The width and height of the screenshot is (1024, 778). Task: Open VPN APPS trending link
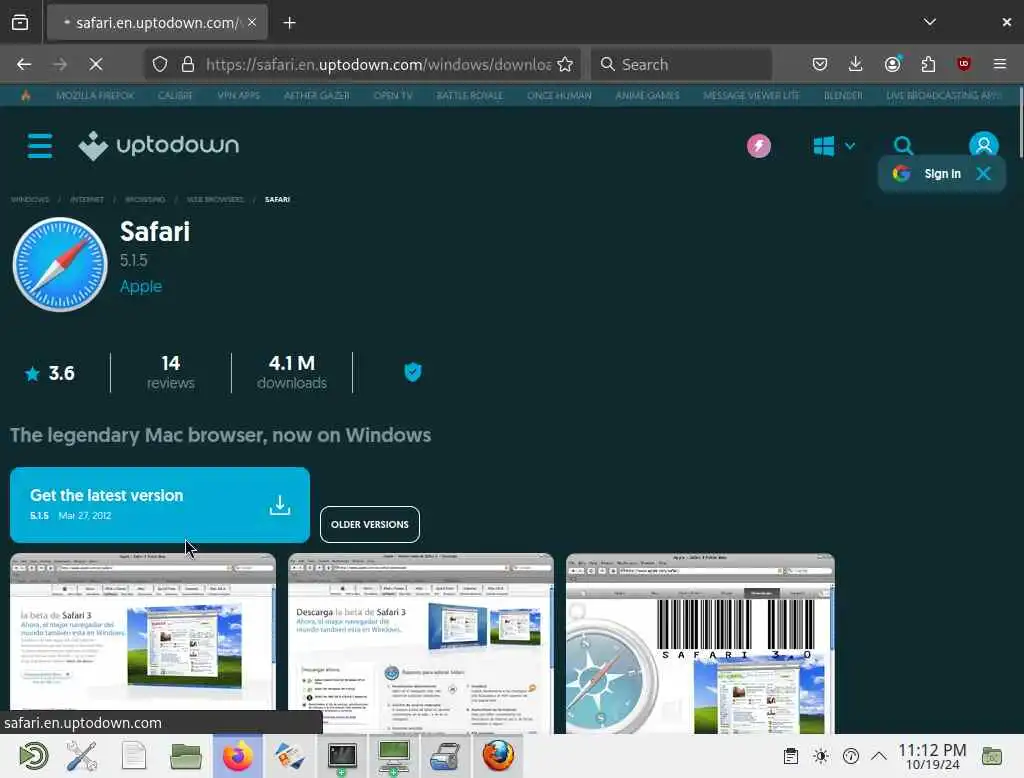coord(238,95)
